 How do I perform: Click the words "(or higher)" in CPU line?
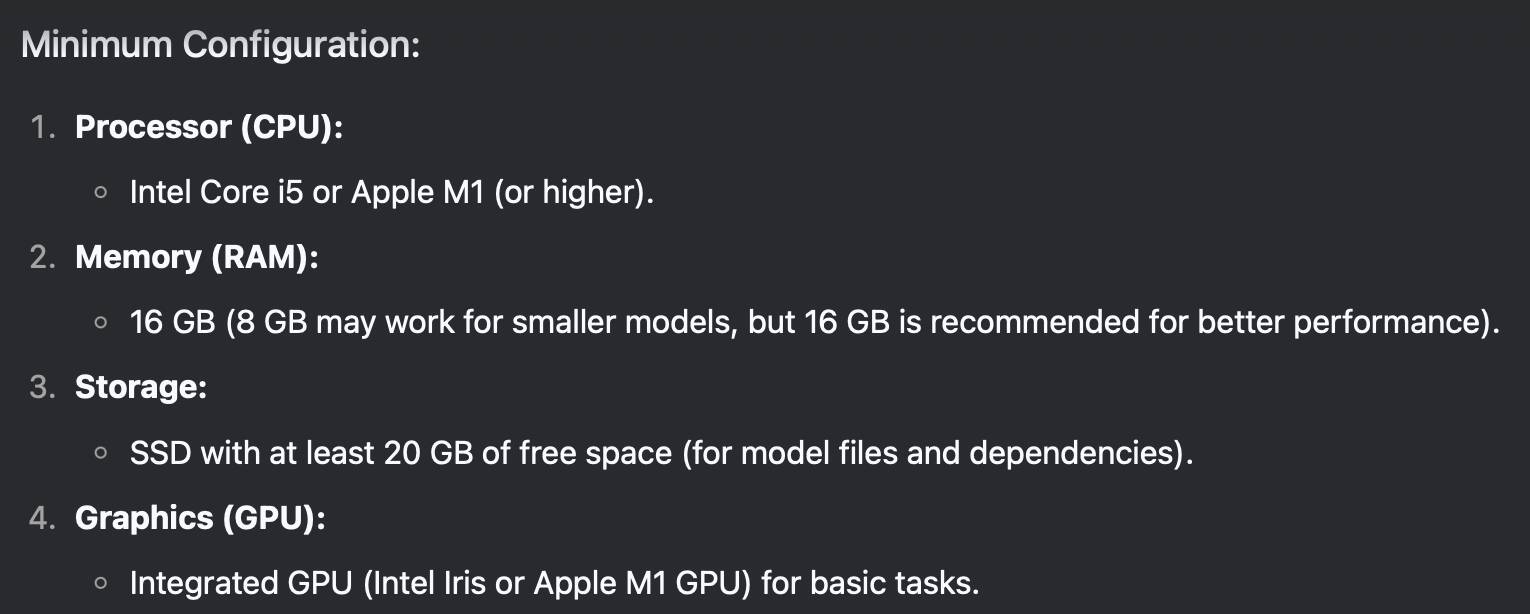pyautogui.click(x=567, y=192)
